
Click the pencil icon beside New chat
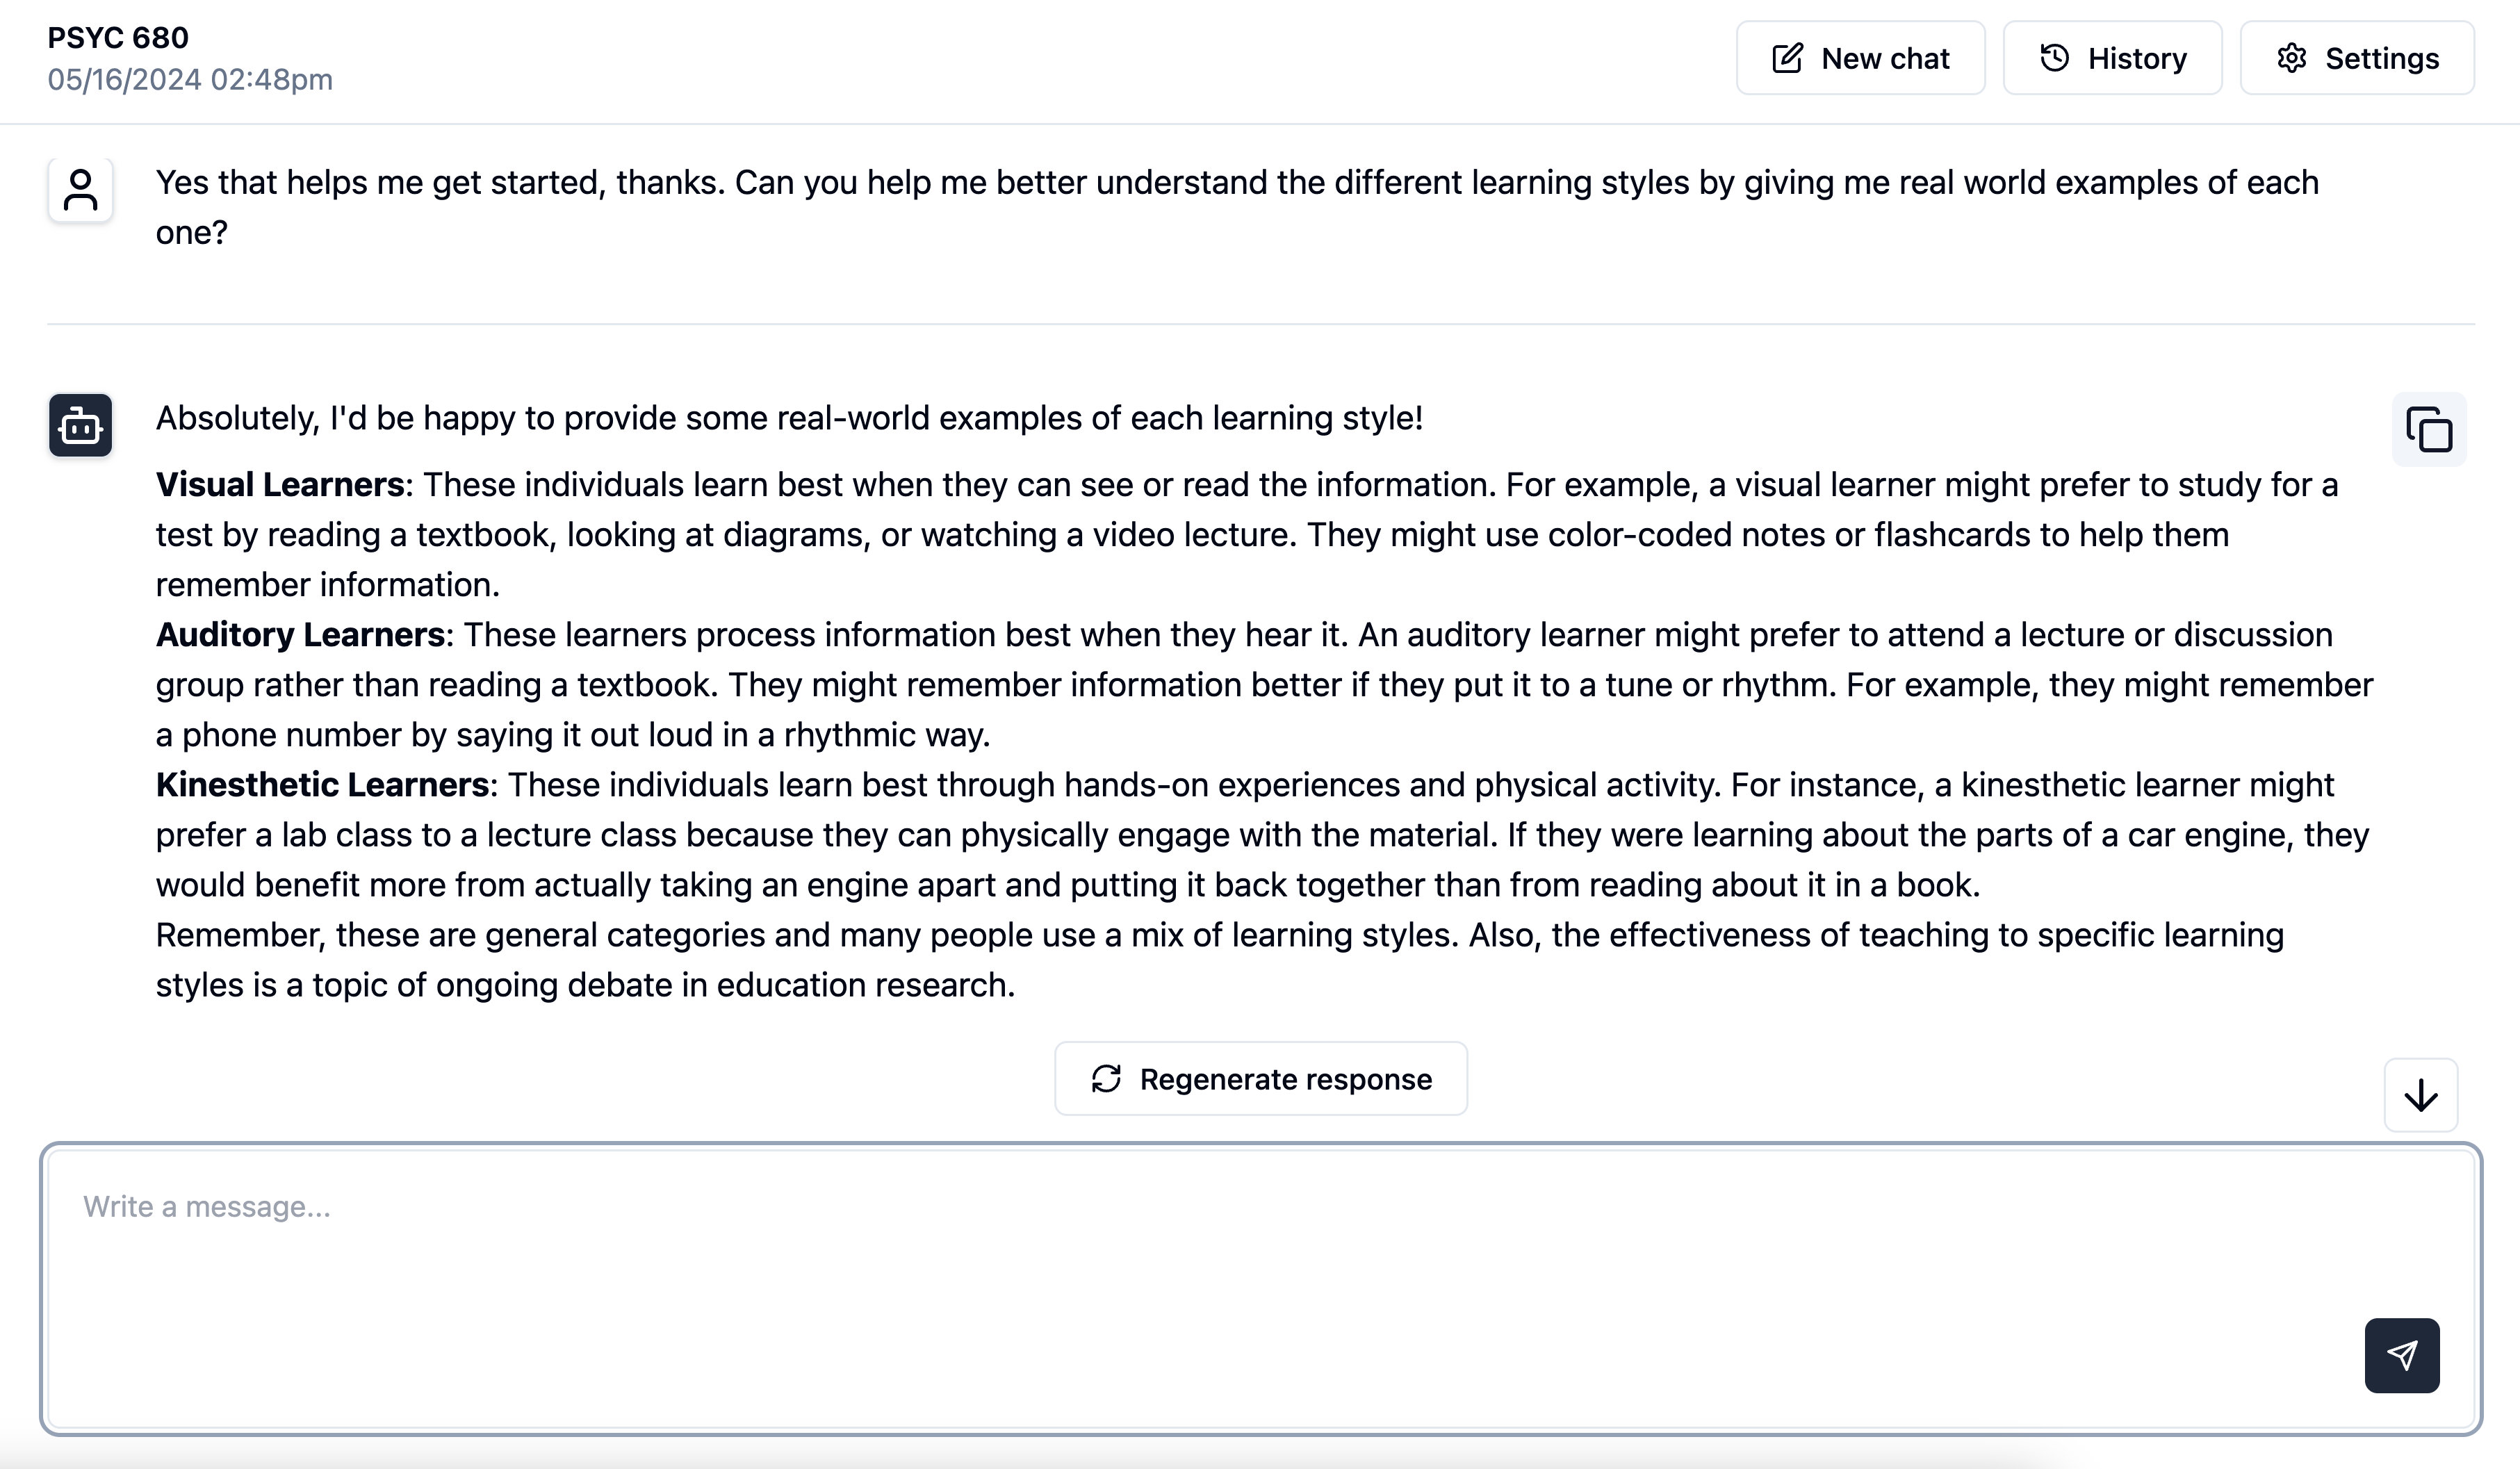point(1787,59)
